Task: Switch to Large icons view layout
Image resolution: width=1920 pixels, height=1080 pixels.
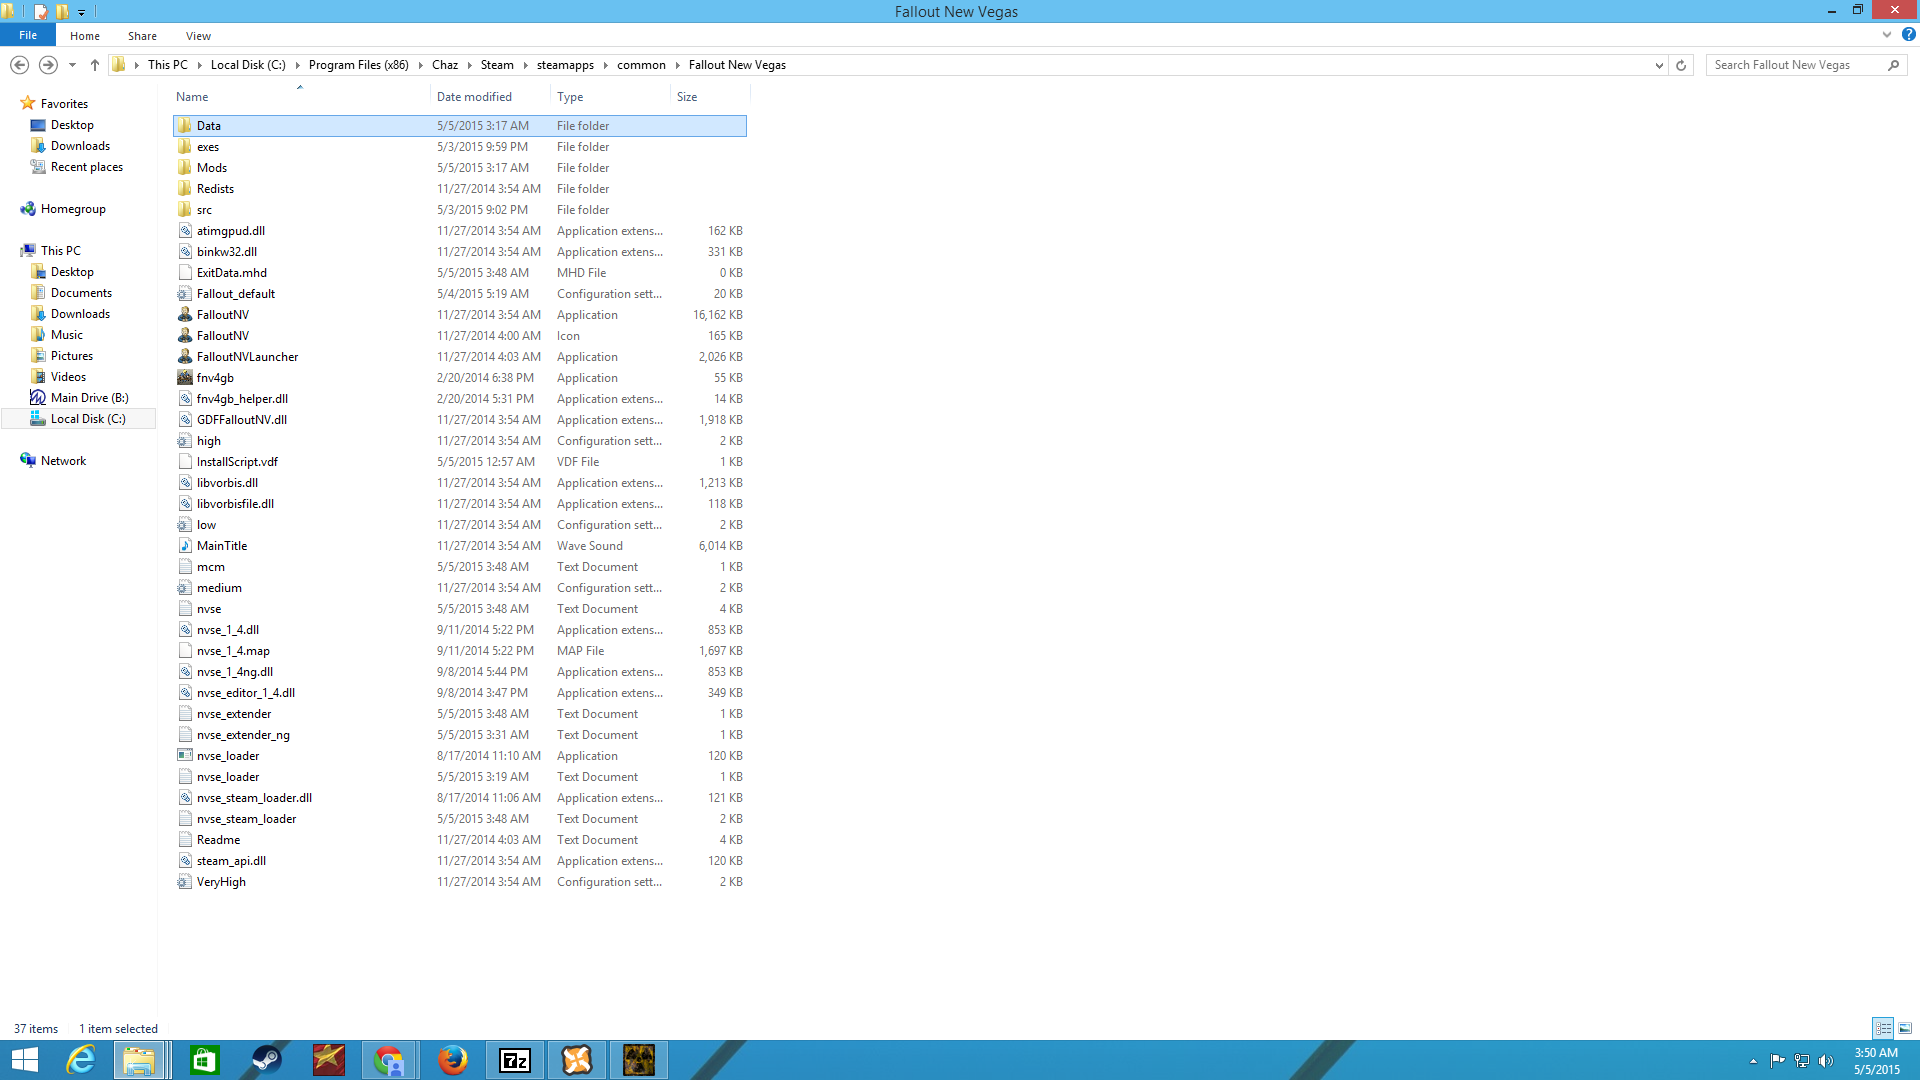Action: (1905, 1029)
